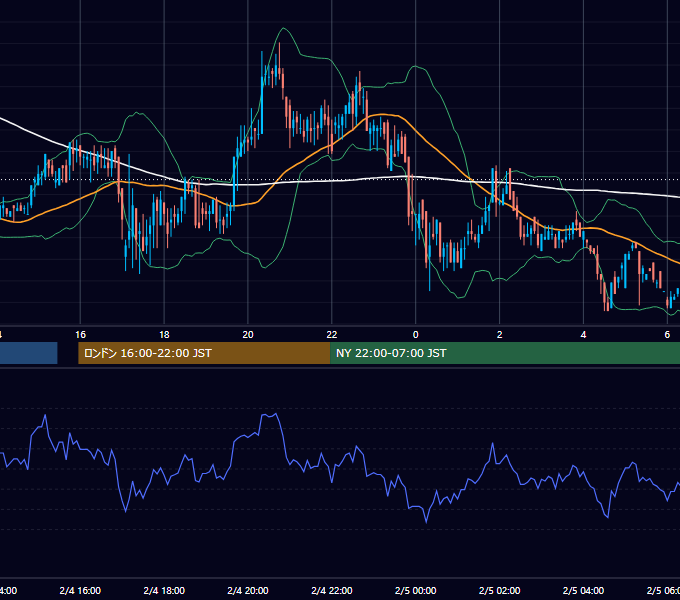680x600 pixels.
Task: Click the dotted horizontal price level line
Action: [340, 179]
